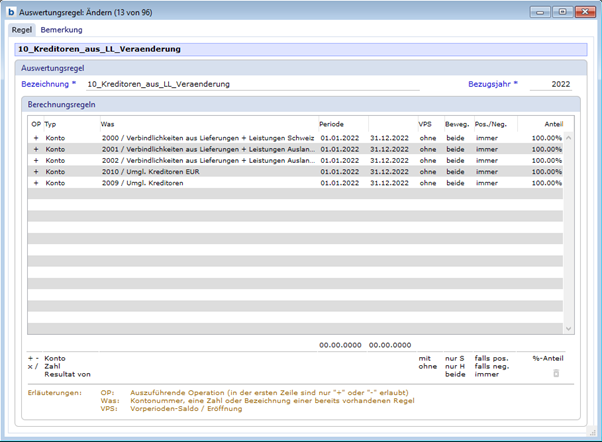602x442 pixels.
Task: Close the Auswertungsregel dialog
Action: tap(583, 11)
